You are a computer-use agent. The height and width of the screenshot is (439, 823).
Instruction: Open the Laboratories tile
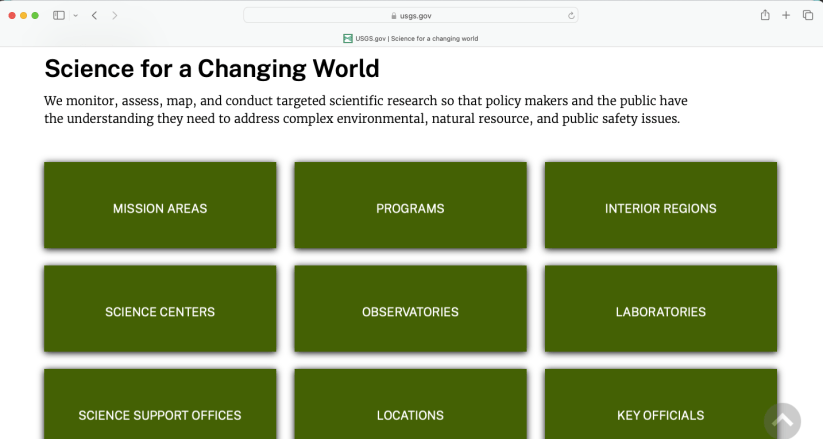[x=660, y=311]
